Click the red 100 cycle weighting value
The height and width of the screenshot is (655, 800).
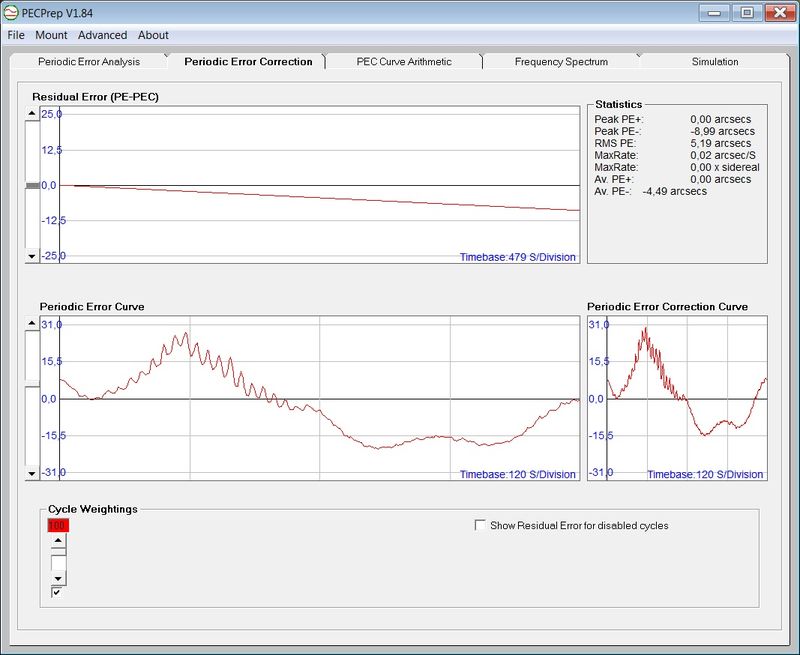58,525
